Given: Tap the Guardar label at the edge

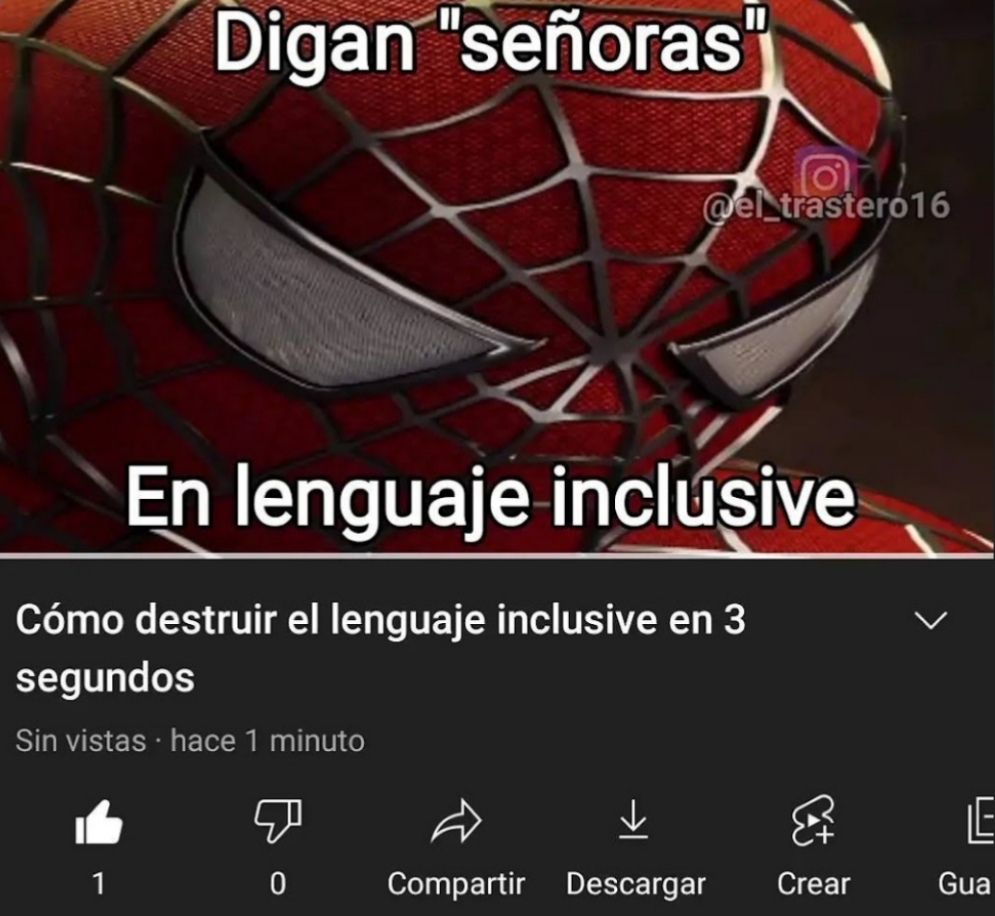Looking at the screenshot, I should (965, 884).
